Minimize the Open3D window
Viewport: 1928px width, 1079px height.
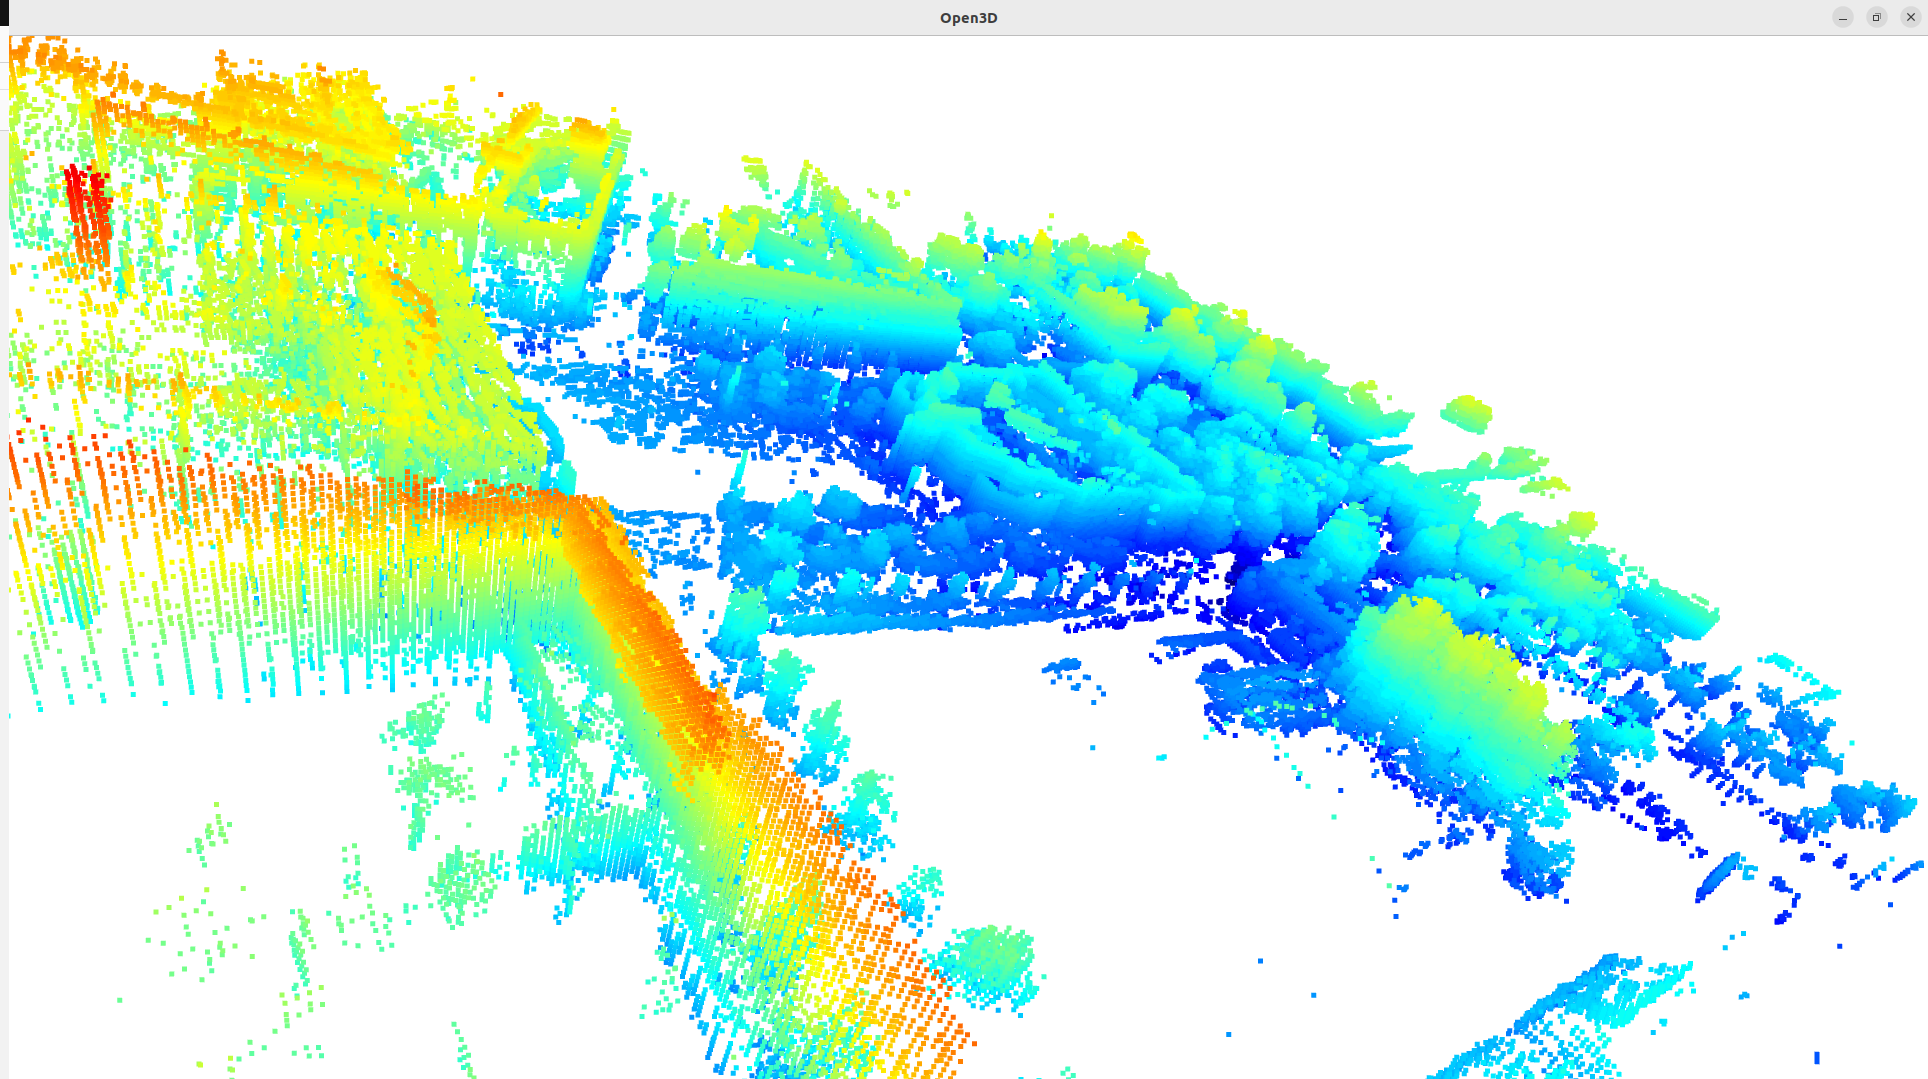(1842, 17)
